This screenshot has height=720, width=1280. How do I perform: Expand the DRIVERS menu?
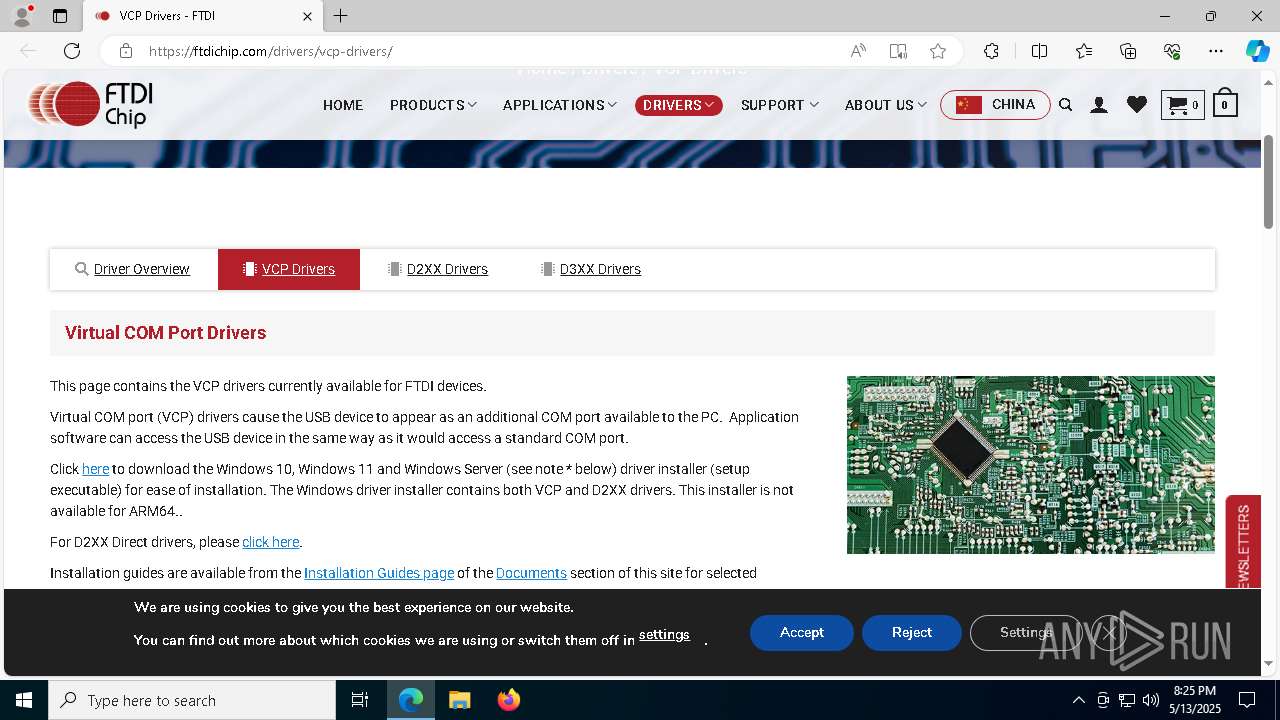tap(678, 105)
